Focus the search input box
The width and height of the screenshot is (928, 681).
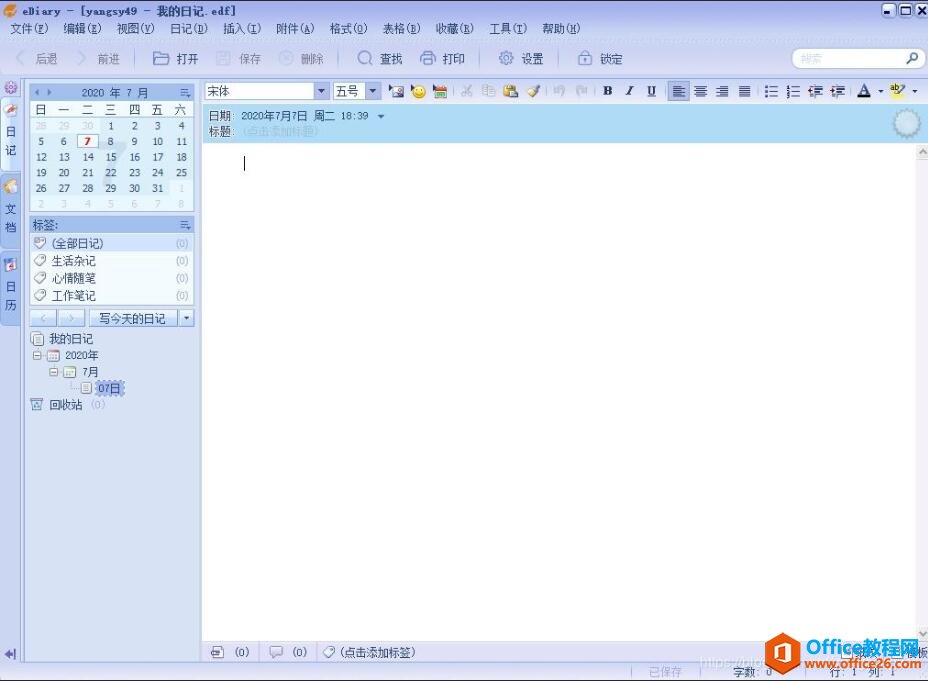(x=849, y=59)
